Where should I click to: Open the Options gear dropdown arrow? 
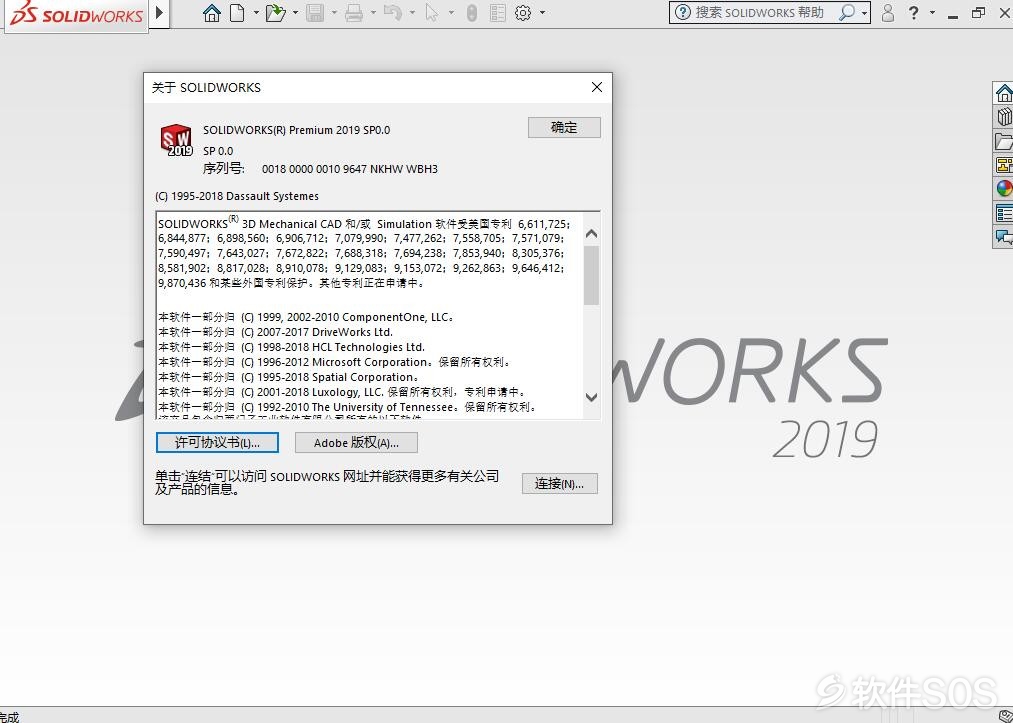click(x=542, y=12)
